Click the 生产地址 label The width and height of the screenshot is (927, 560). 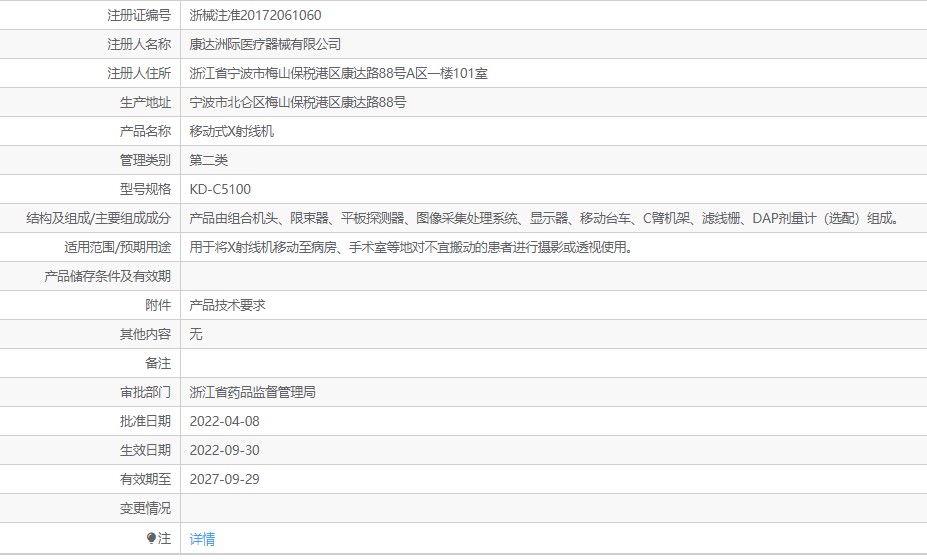(x=145, y=102)
